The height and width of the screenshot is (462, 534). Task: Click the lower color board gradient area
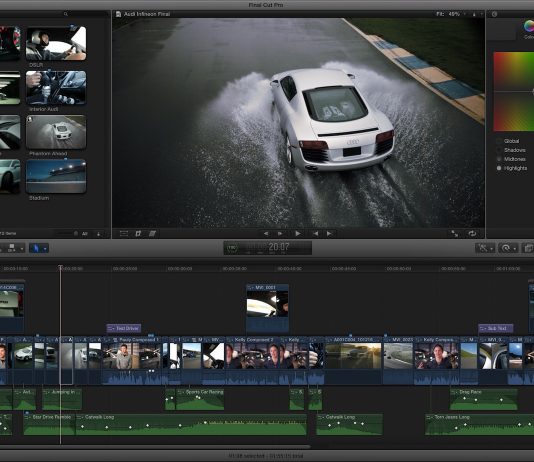[x=514, y=111]
